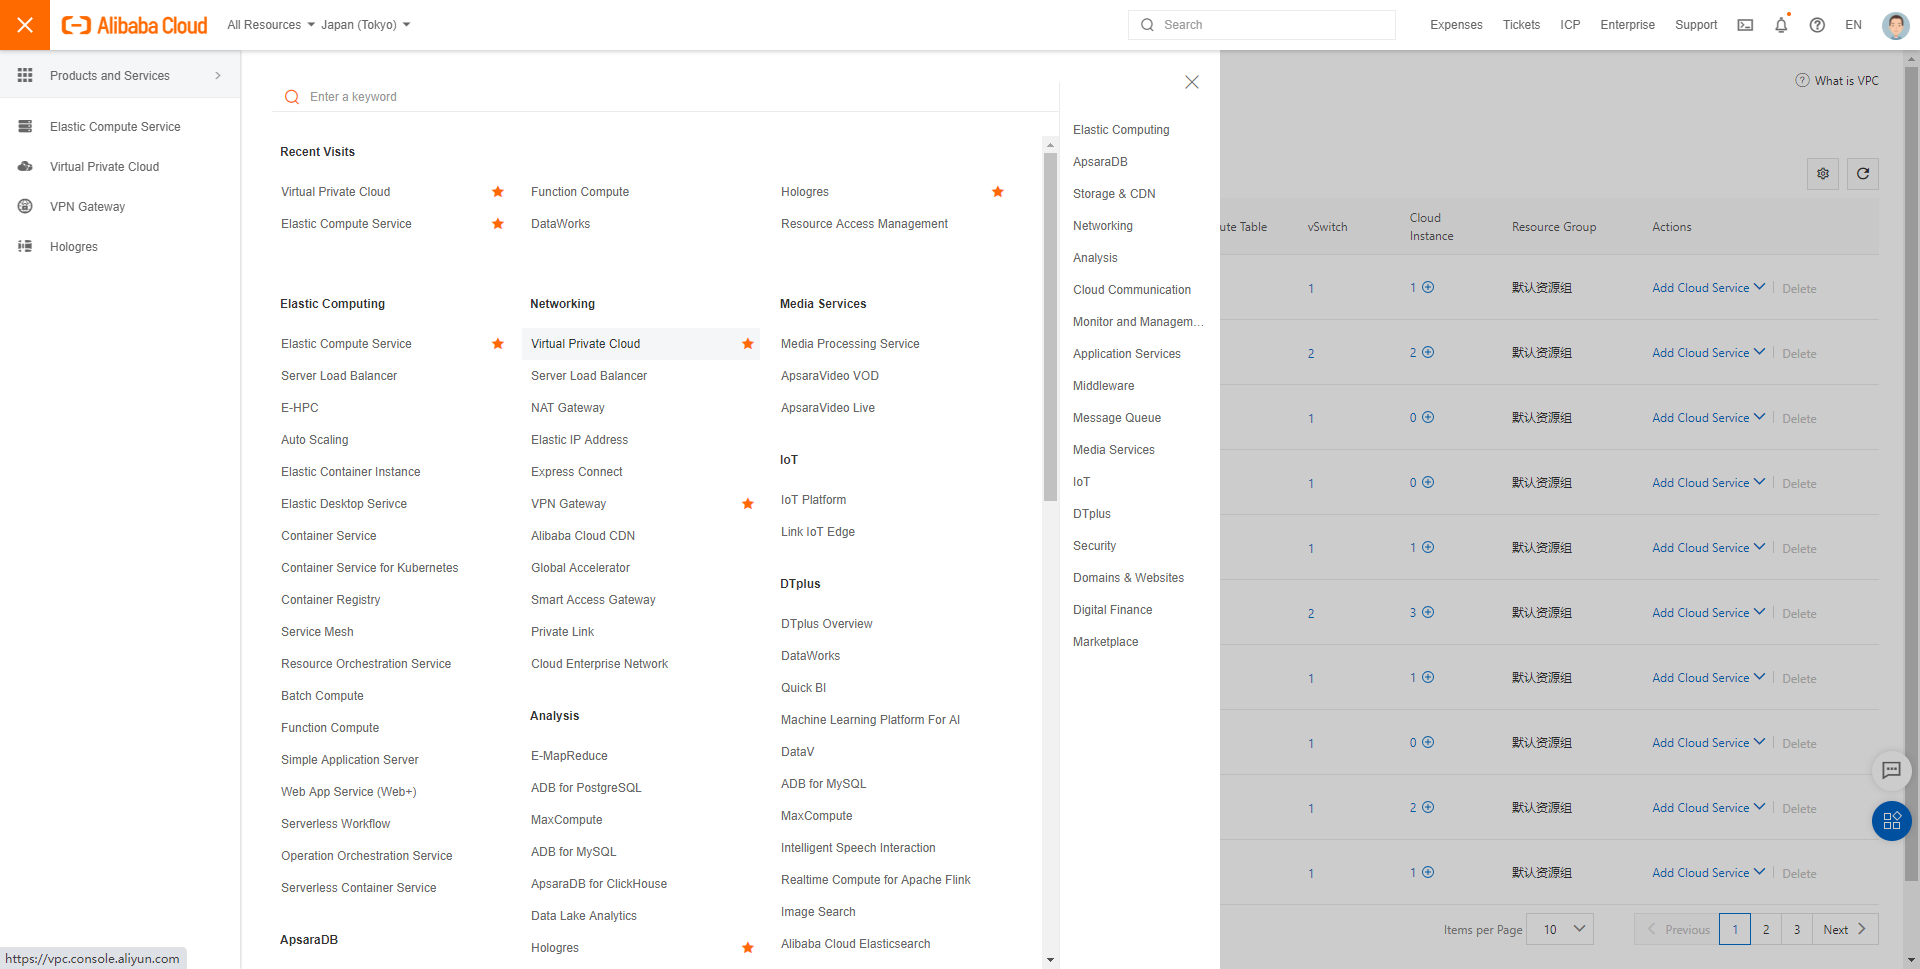
Task: Go to page 2
Action: (x=1766, y=929)
